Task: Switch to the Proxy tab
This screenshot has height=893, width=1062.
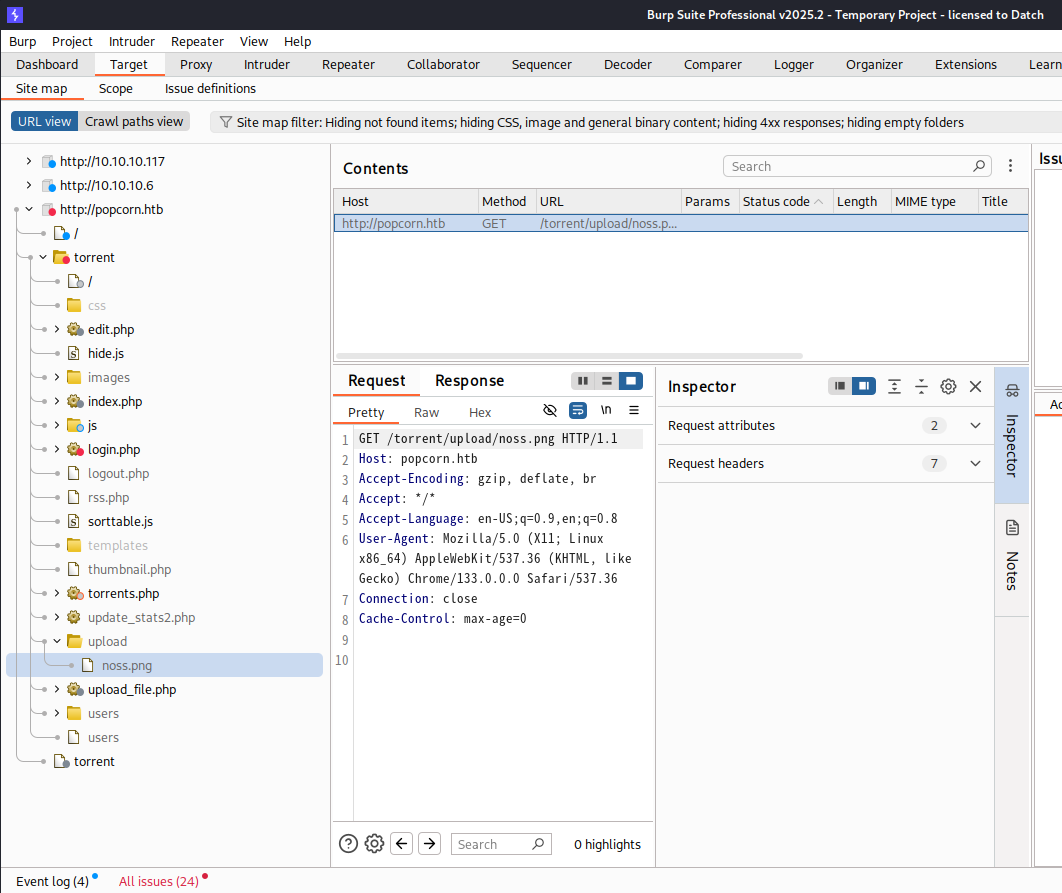Action: pyautogui.click(x=196, y=64)
